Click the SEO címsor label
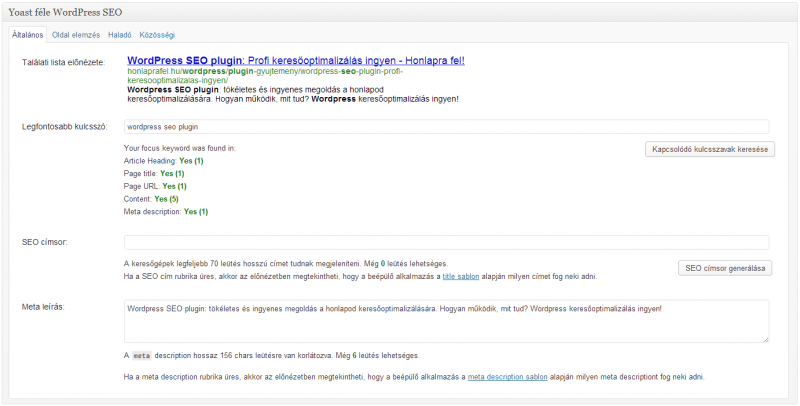The width and height of the screenshot is (800, 406). 45,242
